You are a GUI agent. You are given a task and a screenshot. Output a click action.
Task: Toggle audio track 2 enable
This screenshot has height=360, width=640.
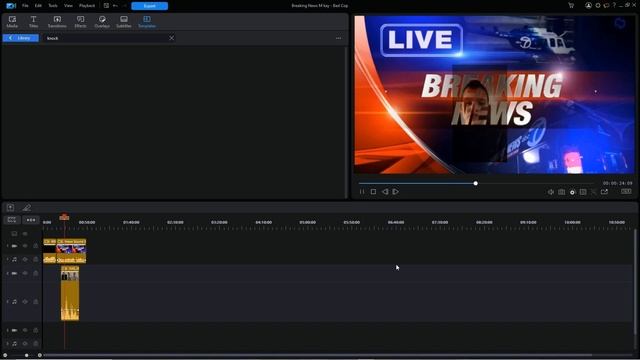click(25, 302)
